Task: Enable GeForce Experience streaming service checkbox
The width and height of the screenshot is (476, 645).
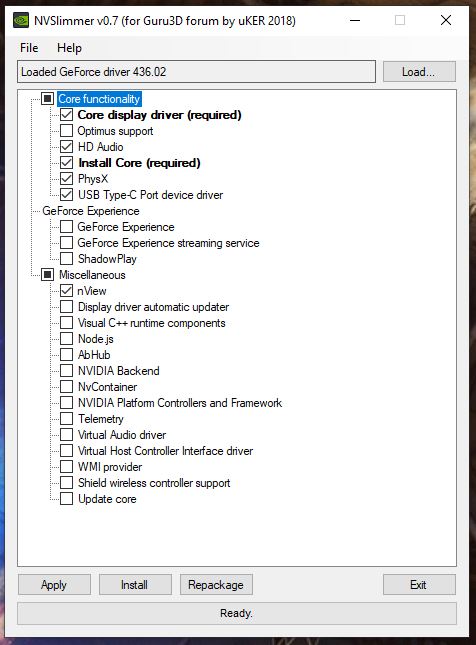Action: pyautogui.click(x=66, y=243)
